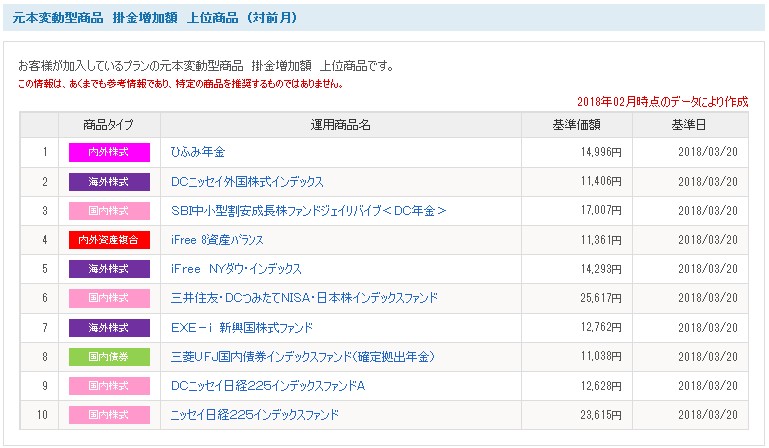The image size is (769, 448).
Task: Click the 商品タイプ column header
Action: (x=109, y=125)
